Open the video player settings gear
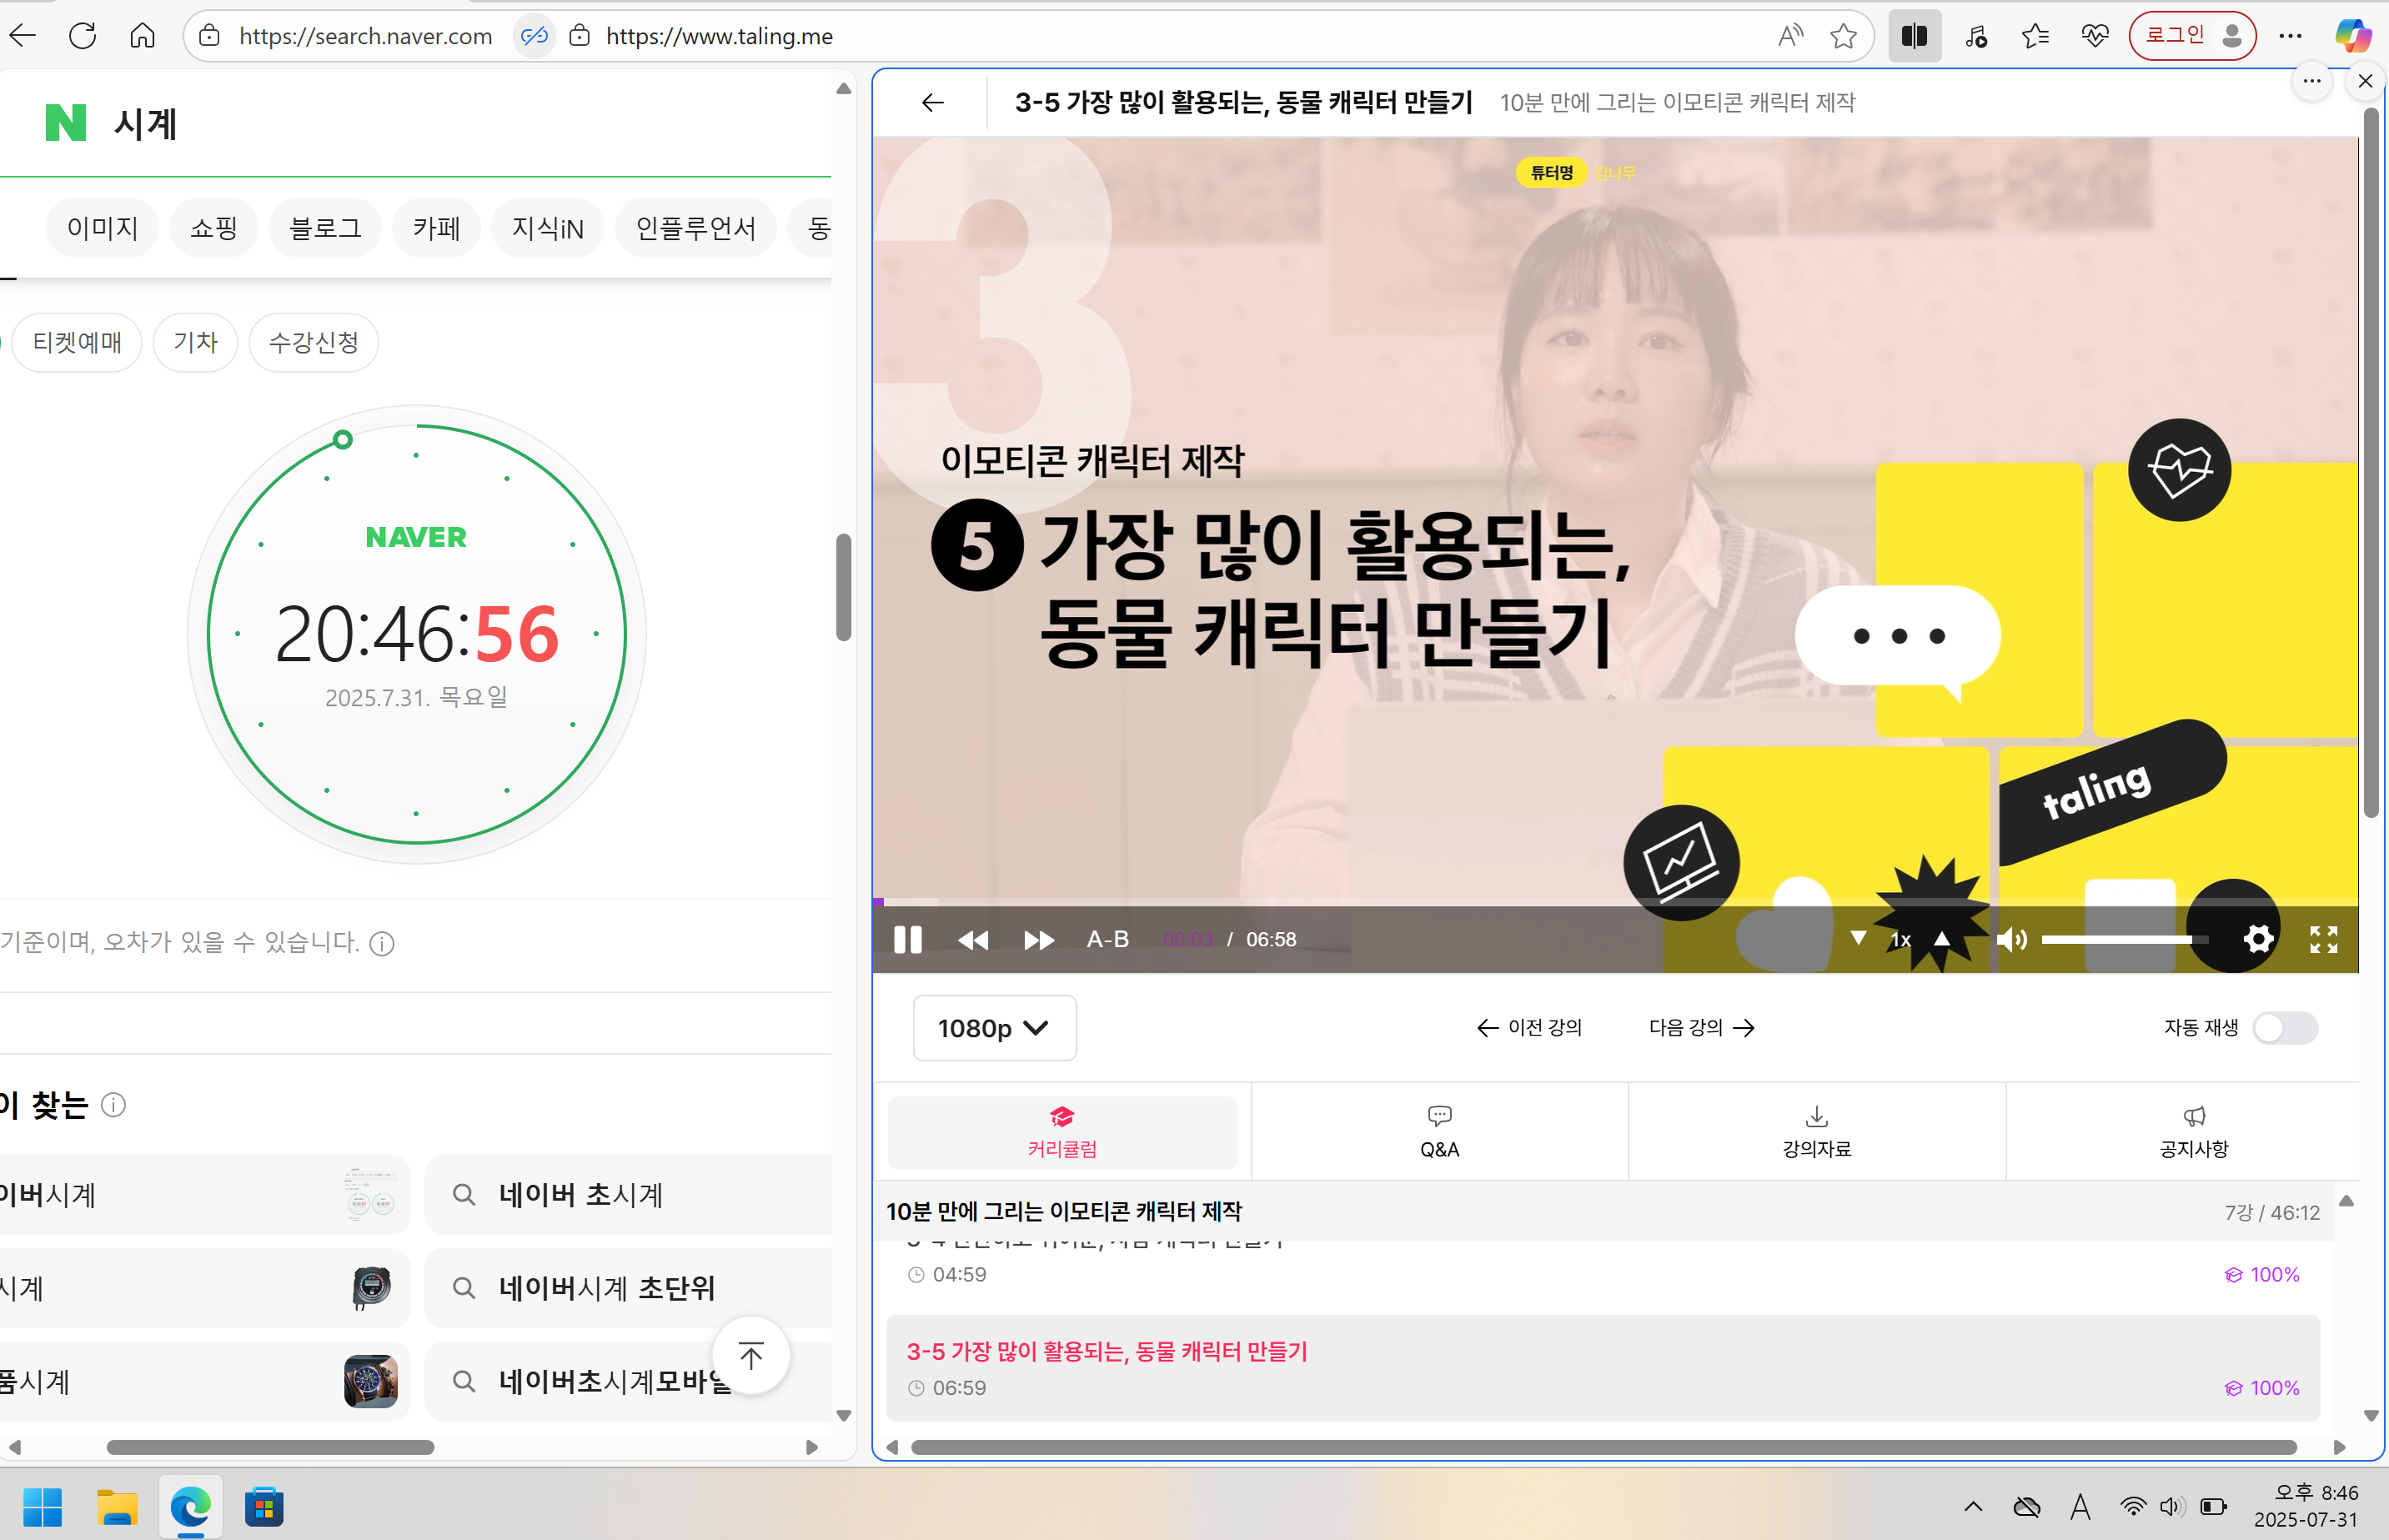The width and height of the screenshot is (2389, 1540). coord(2258,939)
